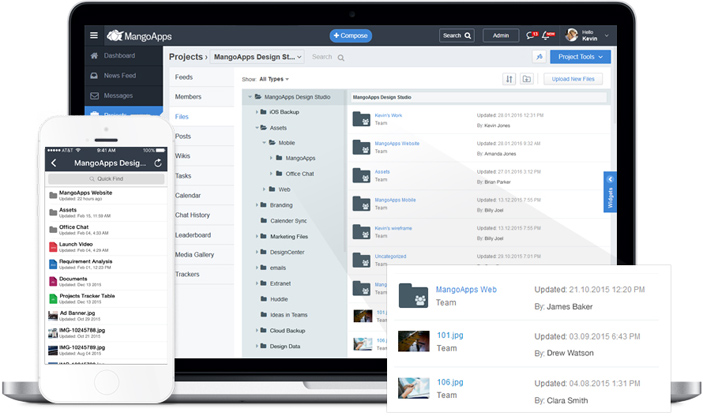Click the pin icon near Project Tools

[539, 56]
